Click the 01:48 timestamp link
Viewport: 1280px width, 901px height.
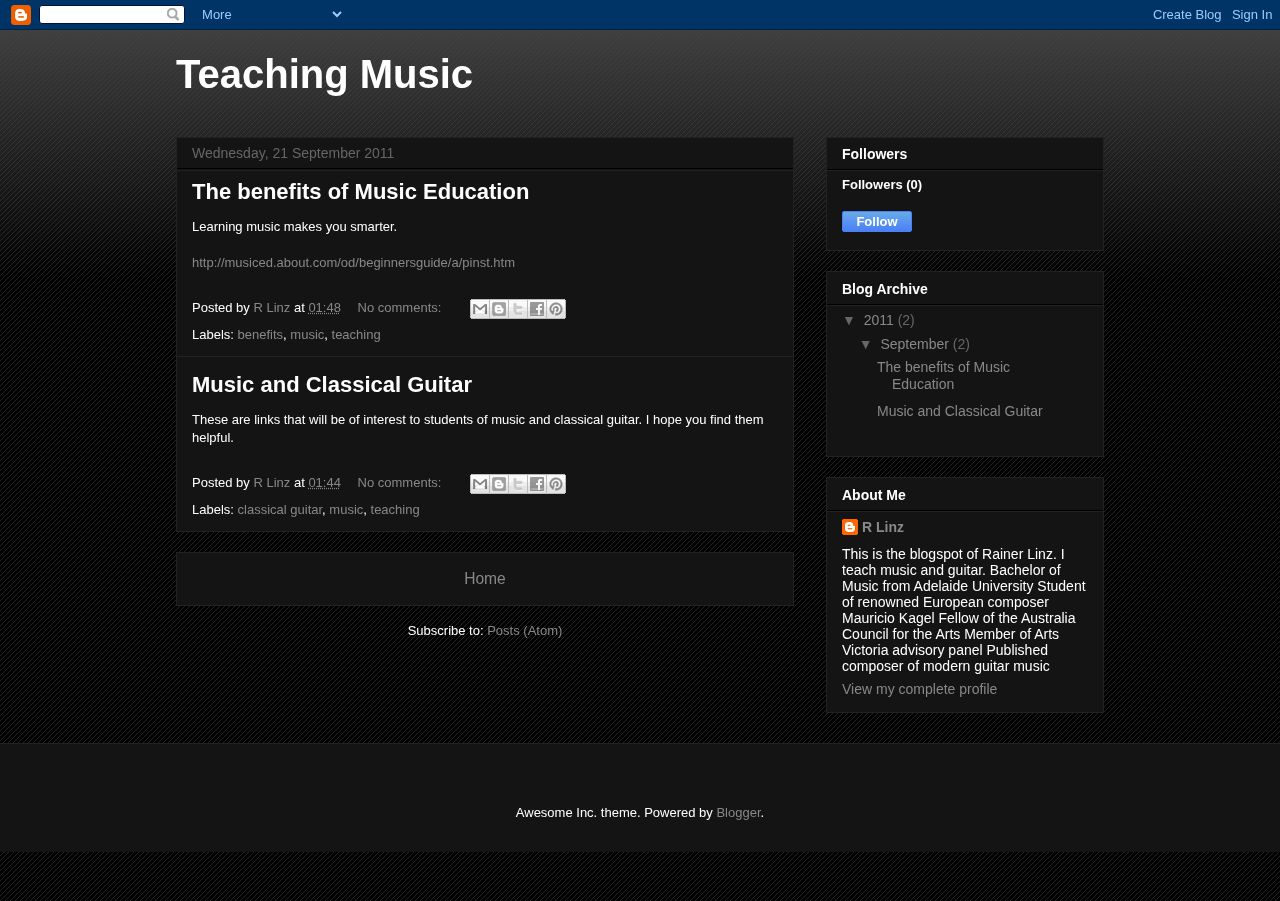(x=324, y=308)
